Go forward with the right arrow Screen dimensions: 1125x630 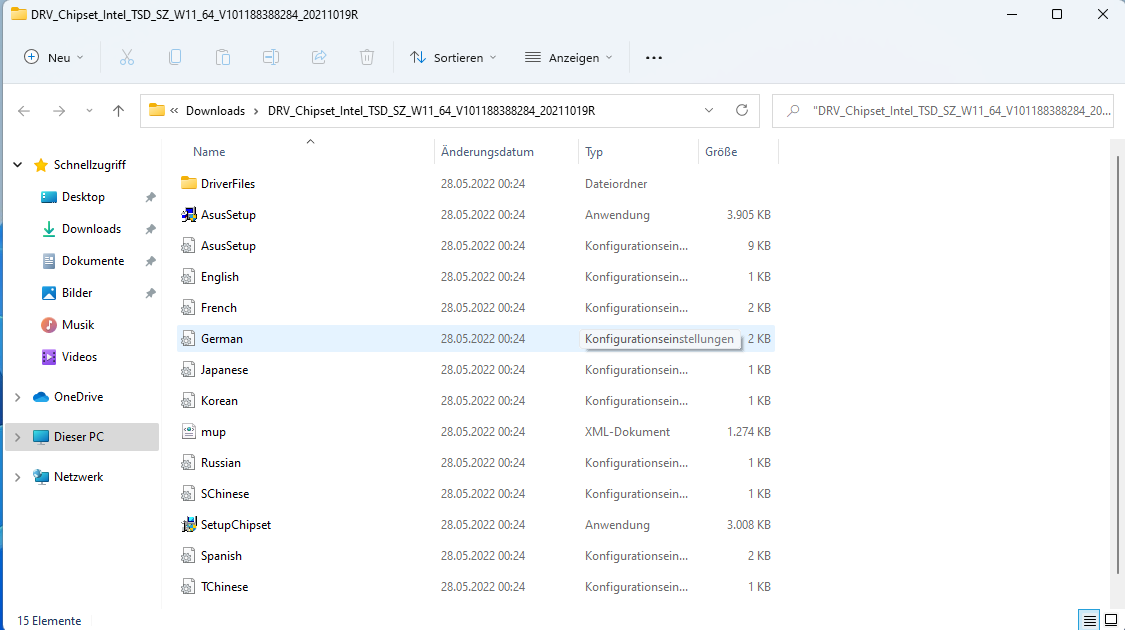pos(59,111)
